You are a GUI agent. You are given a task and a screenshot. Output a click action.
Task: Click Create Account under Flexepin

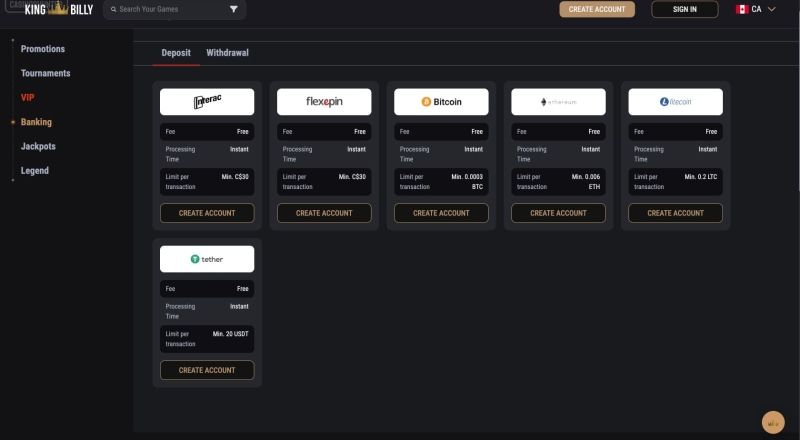324,213
